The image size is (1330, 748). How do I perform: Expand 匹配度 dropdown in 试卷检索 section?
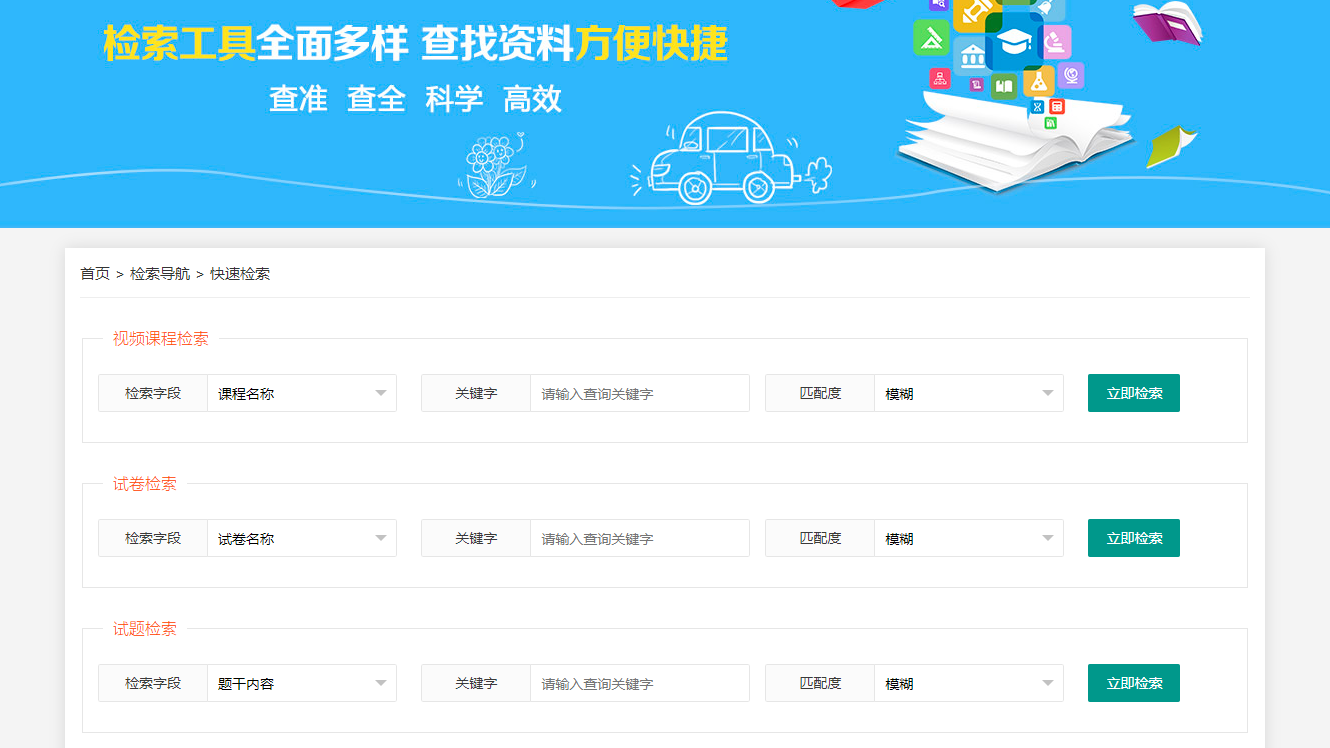coord(968,538)
